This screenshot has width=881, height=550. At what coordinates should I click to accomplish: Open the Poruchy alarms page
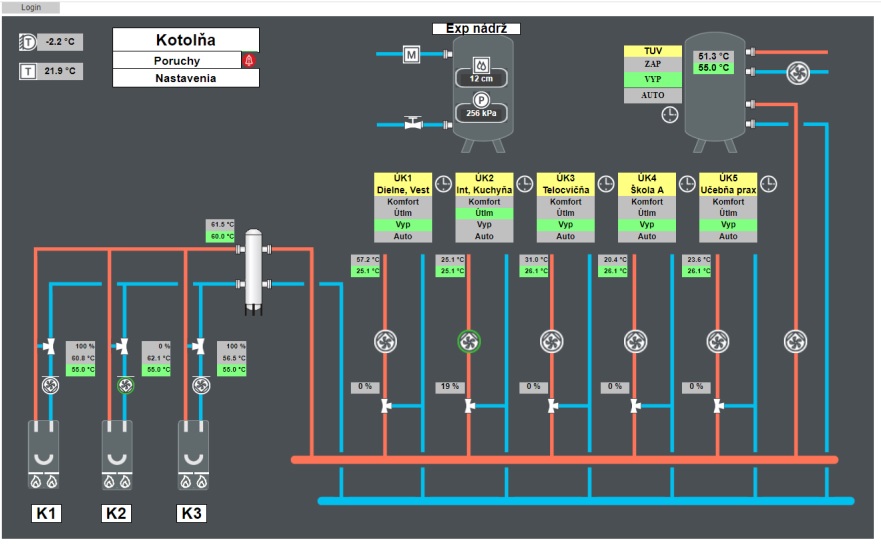(x=177, y=61)
